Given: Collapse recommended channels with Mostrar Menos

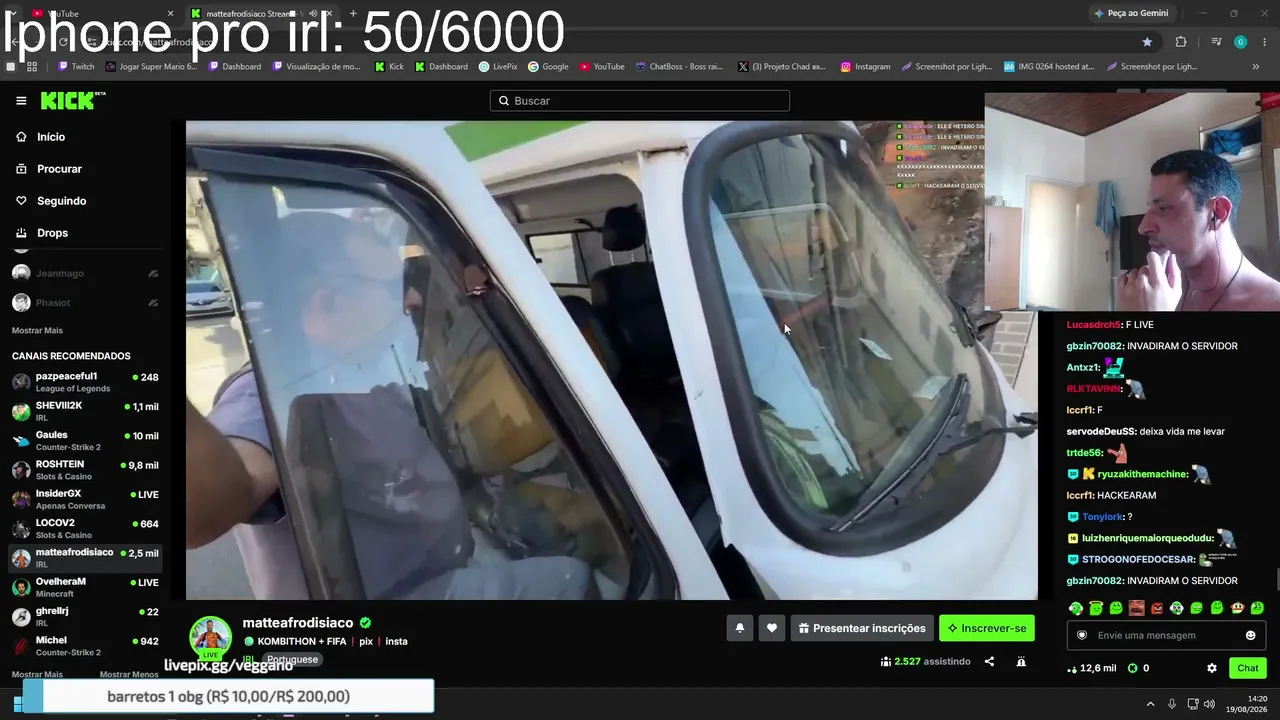Looking at the screenshot, I should coord(129,675).
